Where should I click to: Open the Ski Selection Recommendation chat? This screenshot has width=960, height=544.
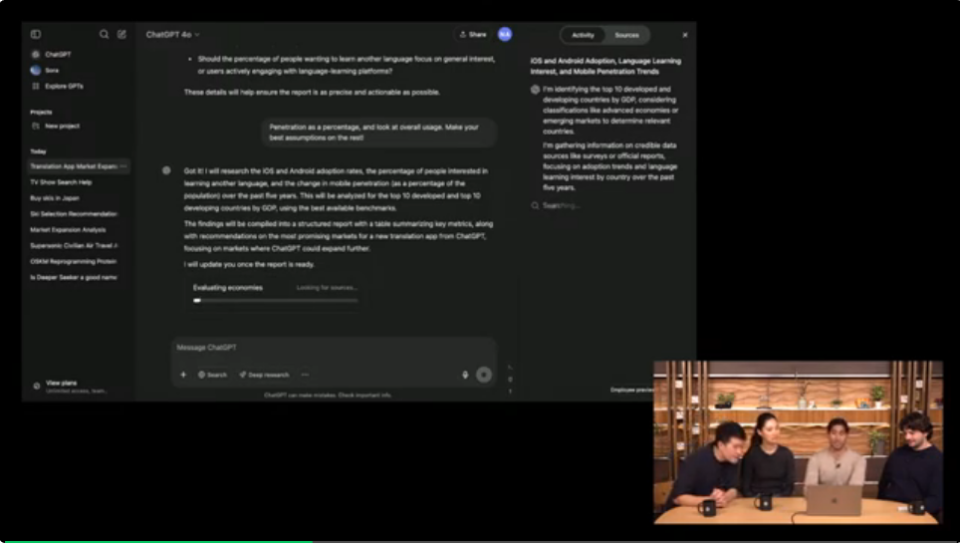click(73, 214)
